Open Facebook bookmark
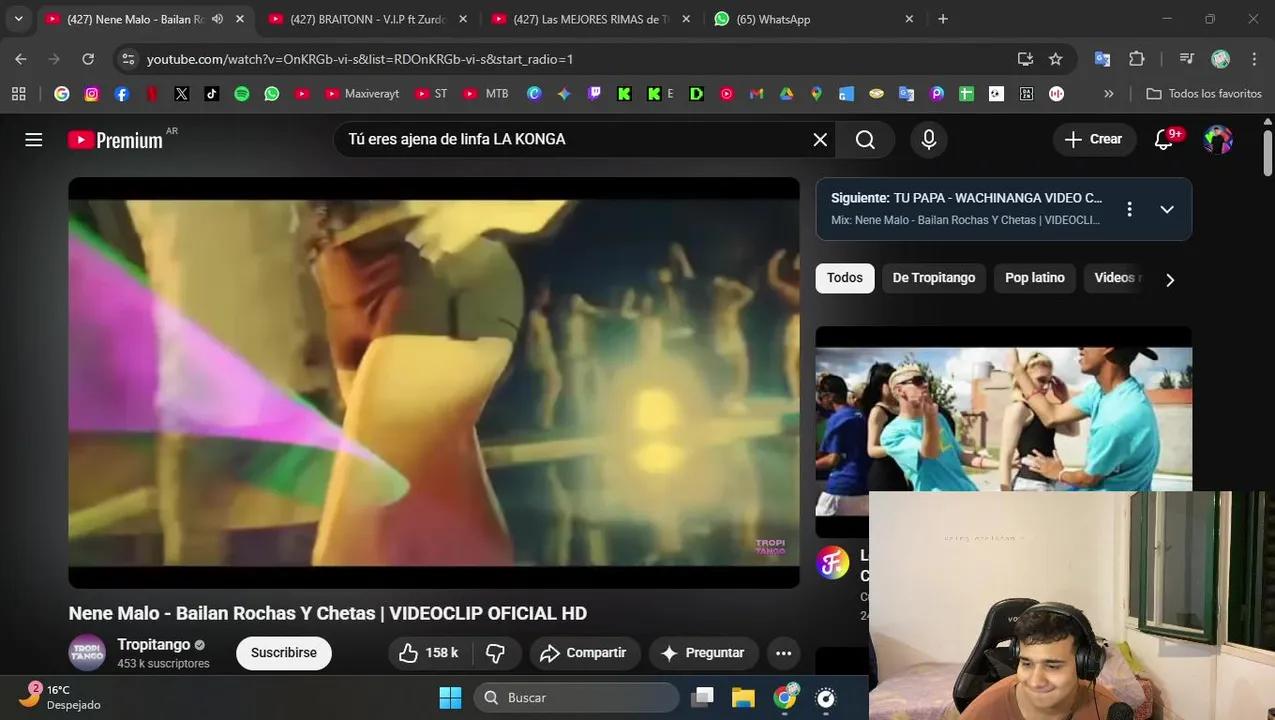Image resolution: width=1275 pixels, height=720 pixels. [x=122, y=94]
